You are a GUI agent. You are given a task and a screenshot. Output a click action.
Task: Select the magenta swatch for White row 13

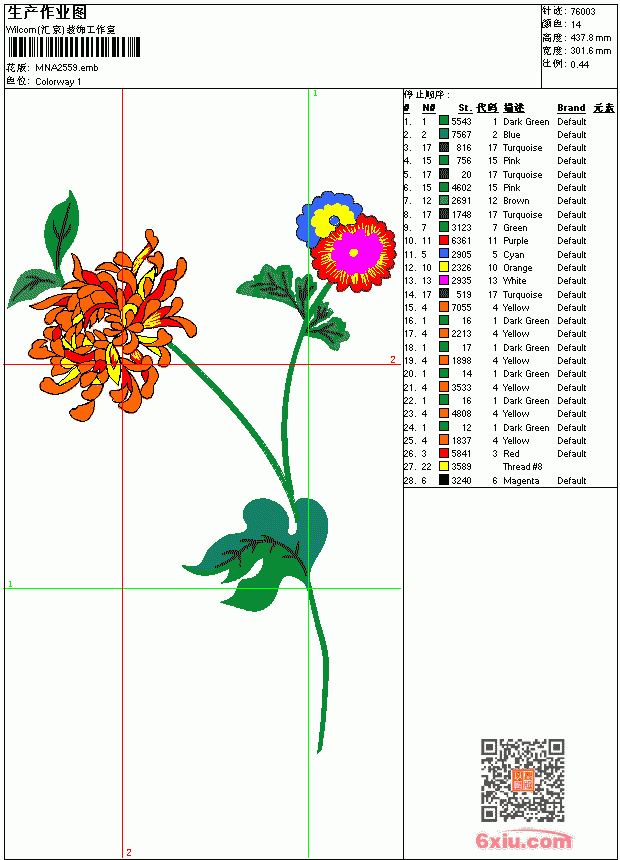coord(444,280)
